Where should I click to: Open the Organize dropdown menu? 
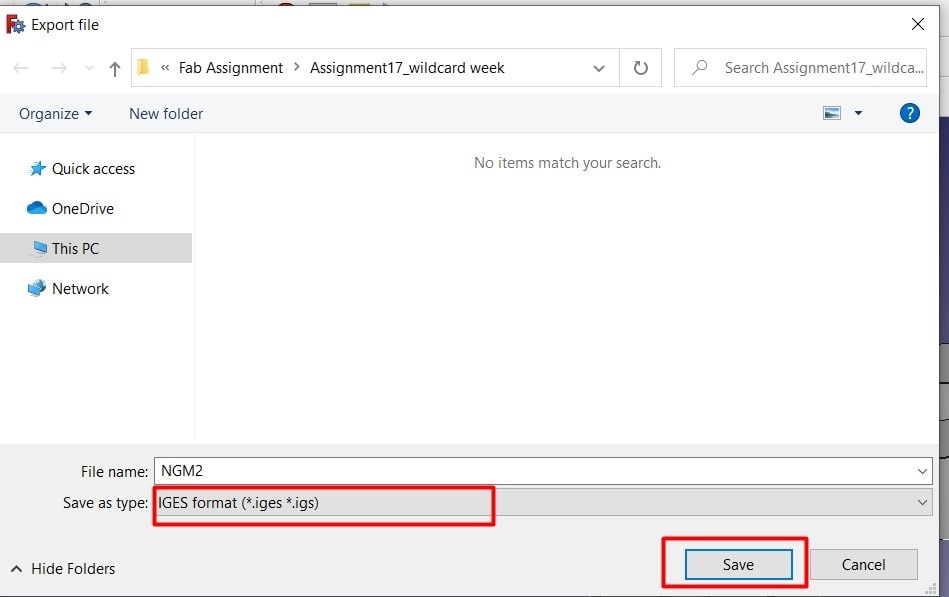click(x=56, y=114)
